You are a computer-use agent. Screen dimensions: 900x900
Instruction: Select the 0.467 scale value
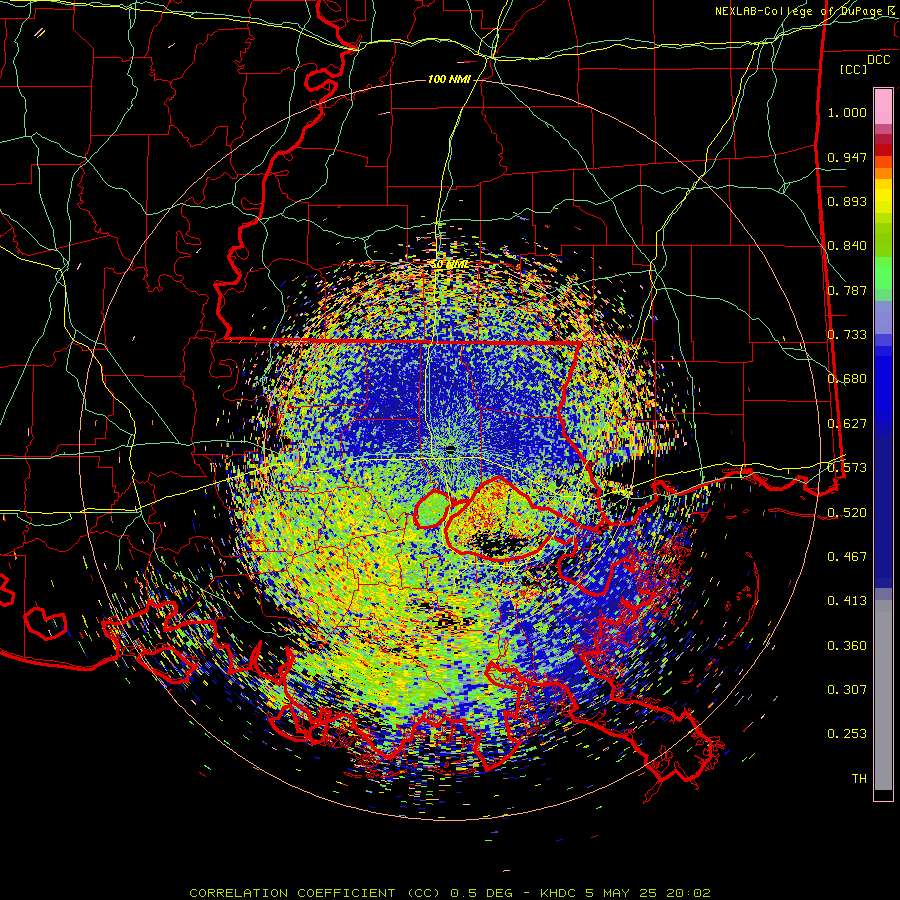[x=847, y=557]
